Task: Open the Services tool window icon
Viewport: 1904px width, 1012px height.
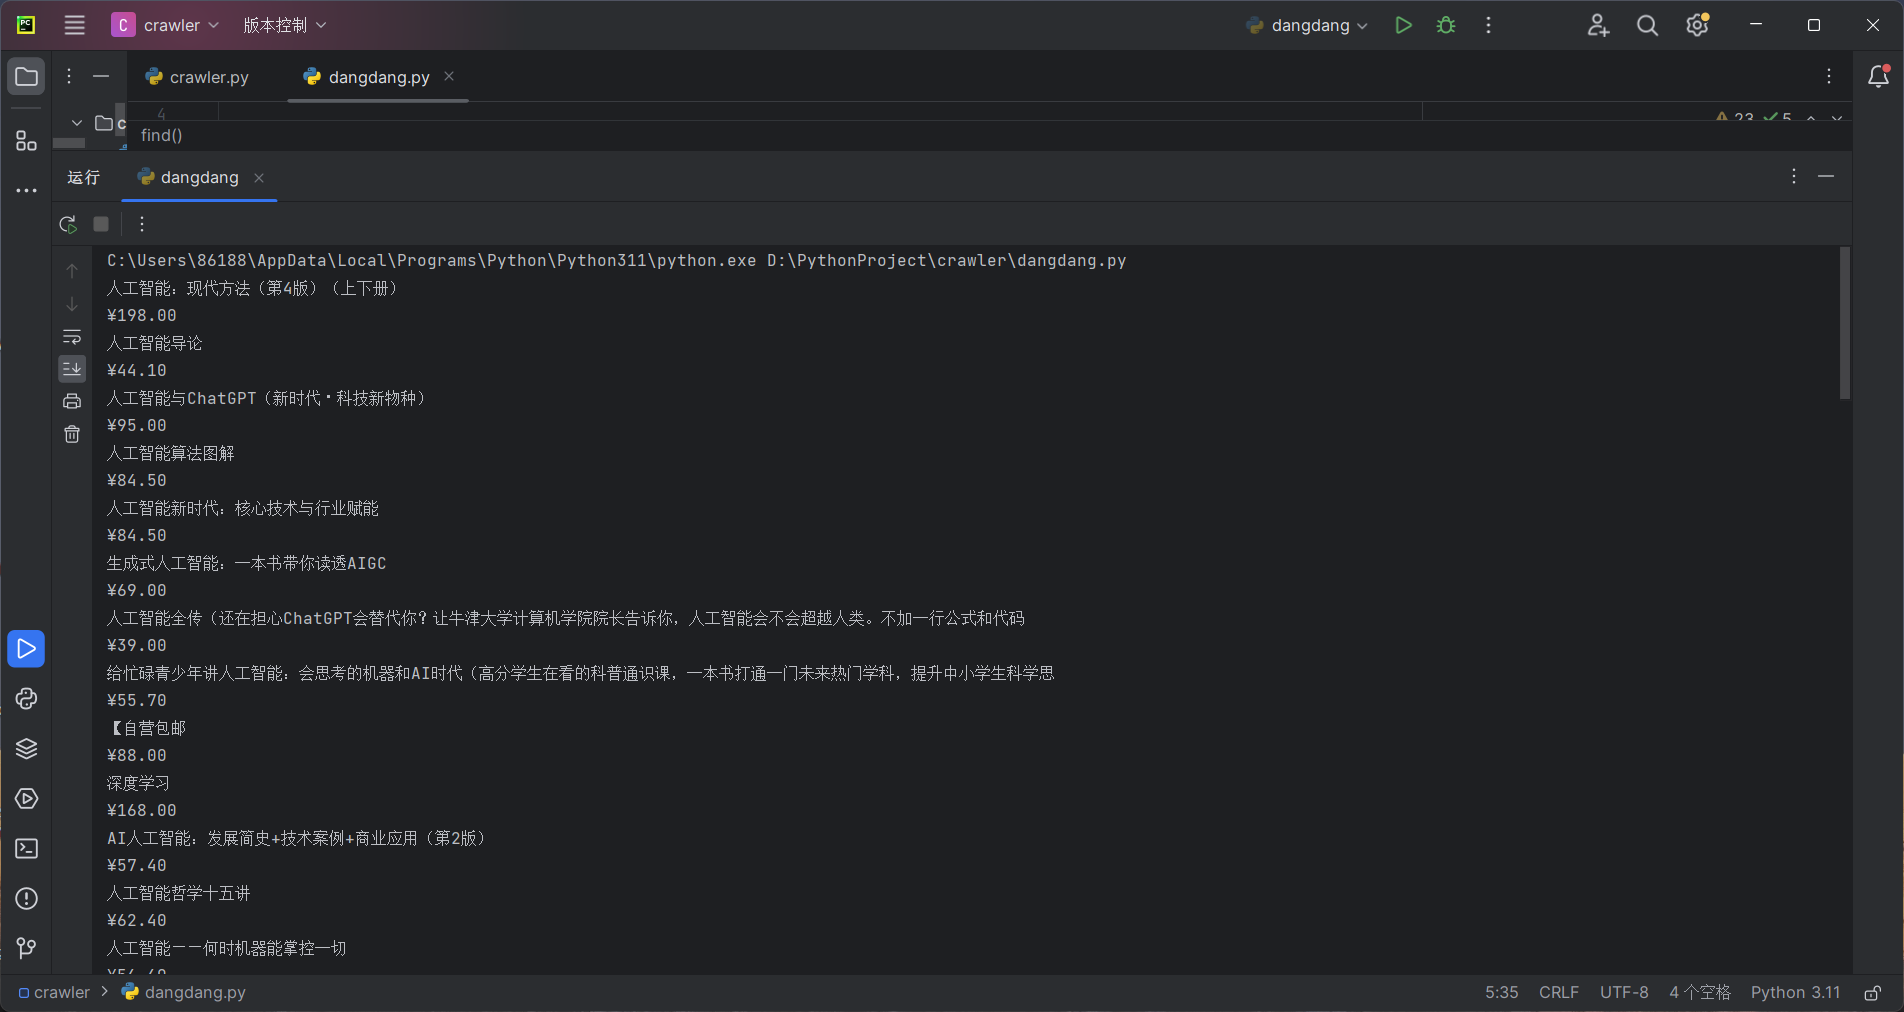Action: [27, 798]
